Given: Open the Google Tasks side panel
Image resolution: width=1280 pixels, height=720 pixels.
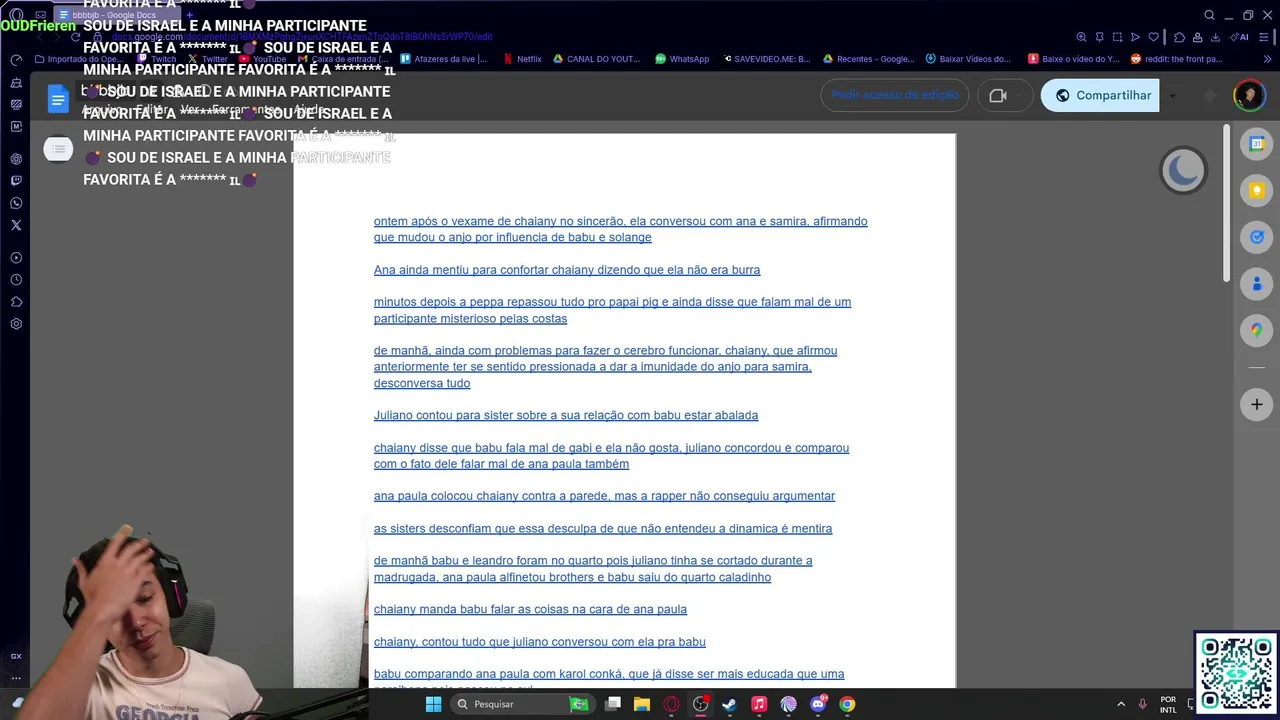Looking at the screenshot, I should coord(1257,237).
